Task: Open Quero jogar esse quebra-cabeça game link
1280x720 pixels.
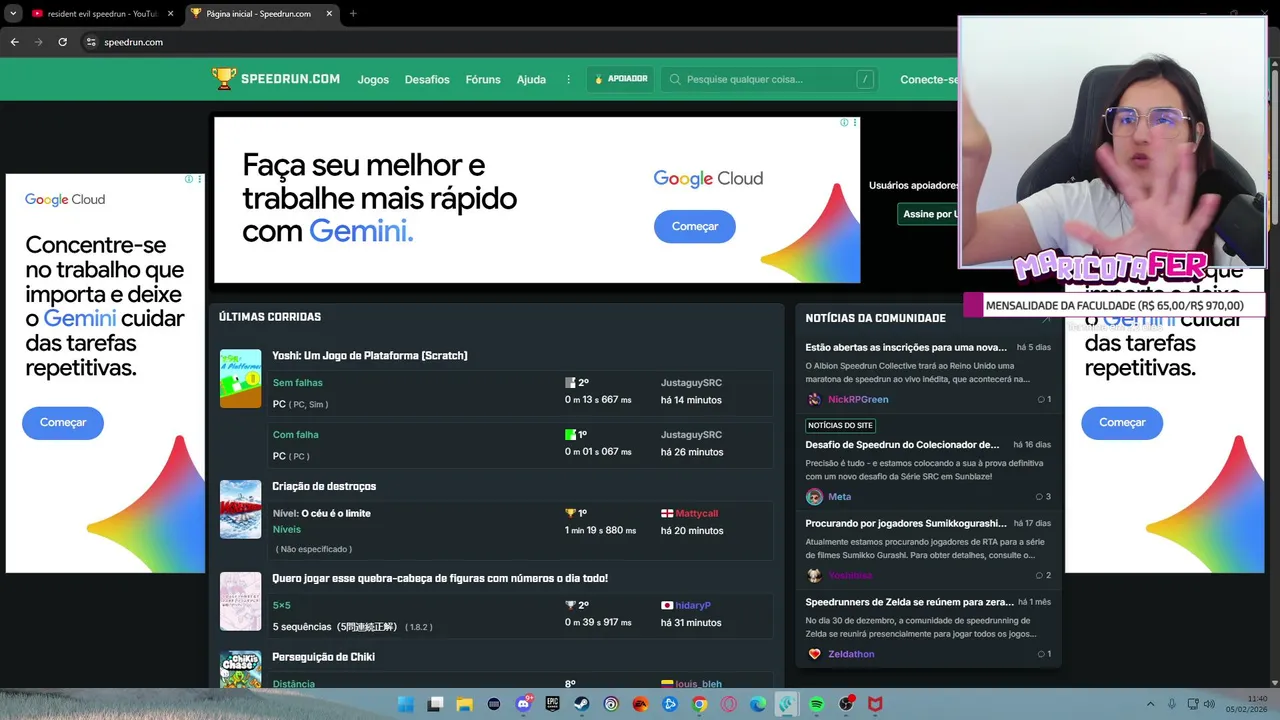Action: click(x=440, y=579)
